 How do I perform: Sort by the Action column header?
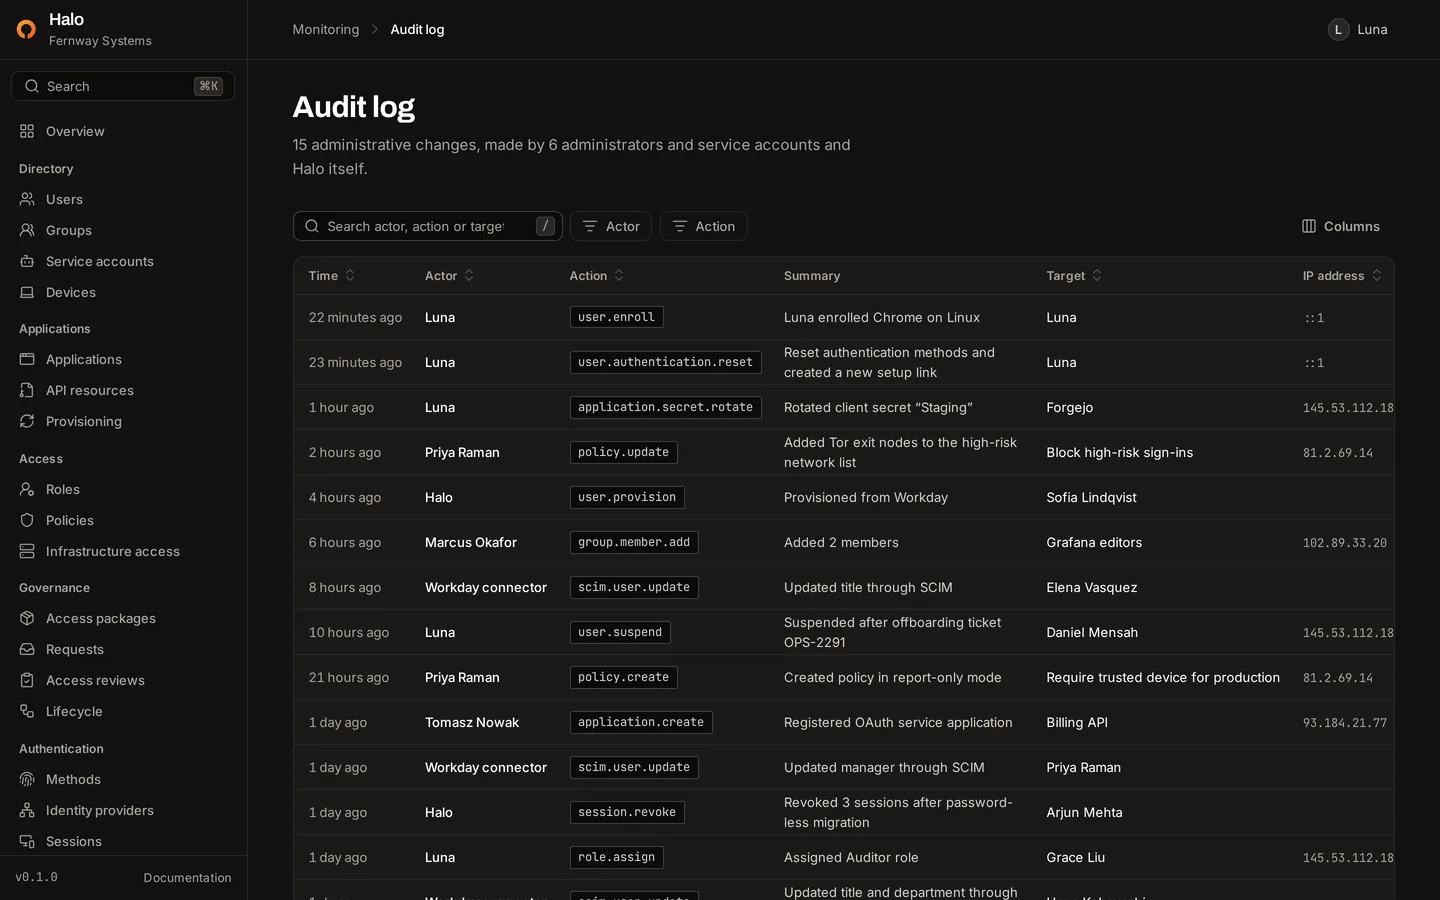pos(597,276)
